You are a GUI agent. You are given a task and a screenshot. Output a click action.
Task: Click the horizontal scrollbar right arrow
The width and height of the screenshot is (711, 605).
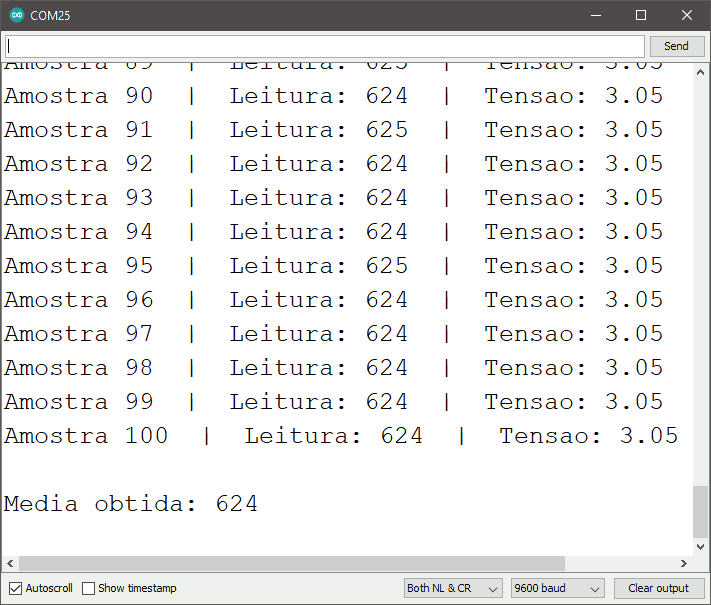(x=684, y=563)
